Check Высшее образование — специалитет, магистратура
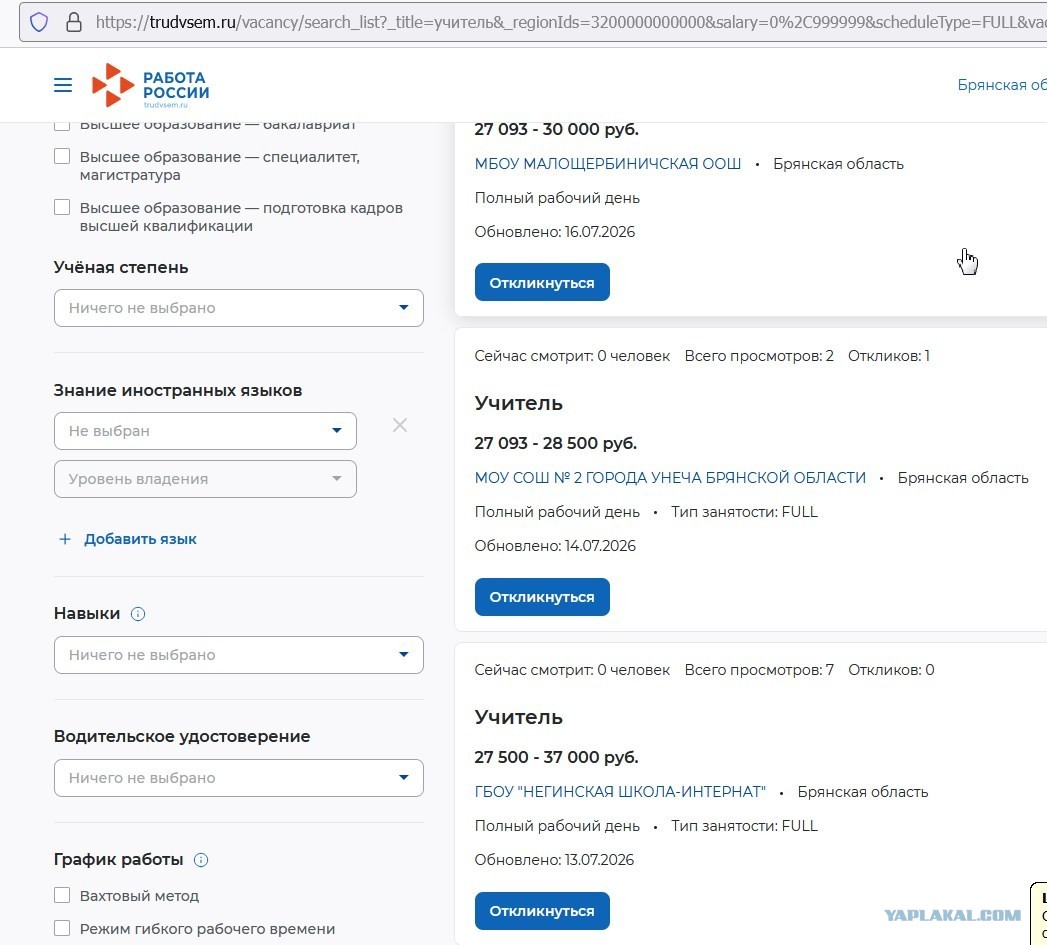Image resolution: width=1047 pixels, height=945 pixels. (62, 156)
